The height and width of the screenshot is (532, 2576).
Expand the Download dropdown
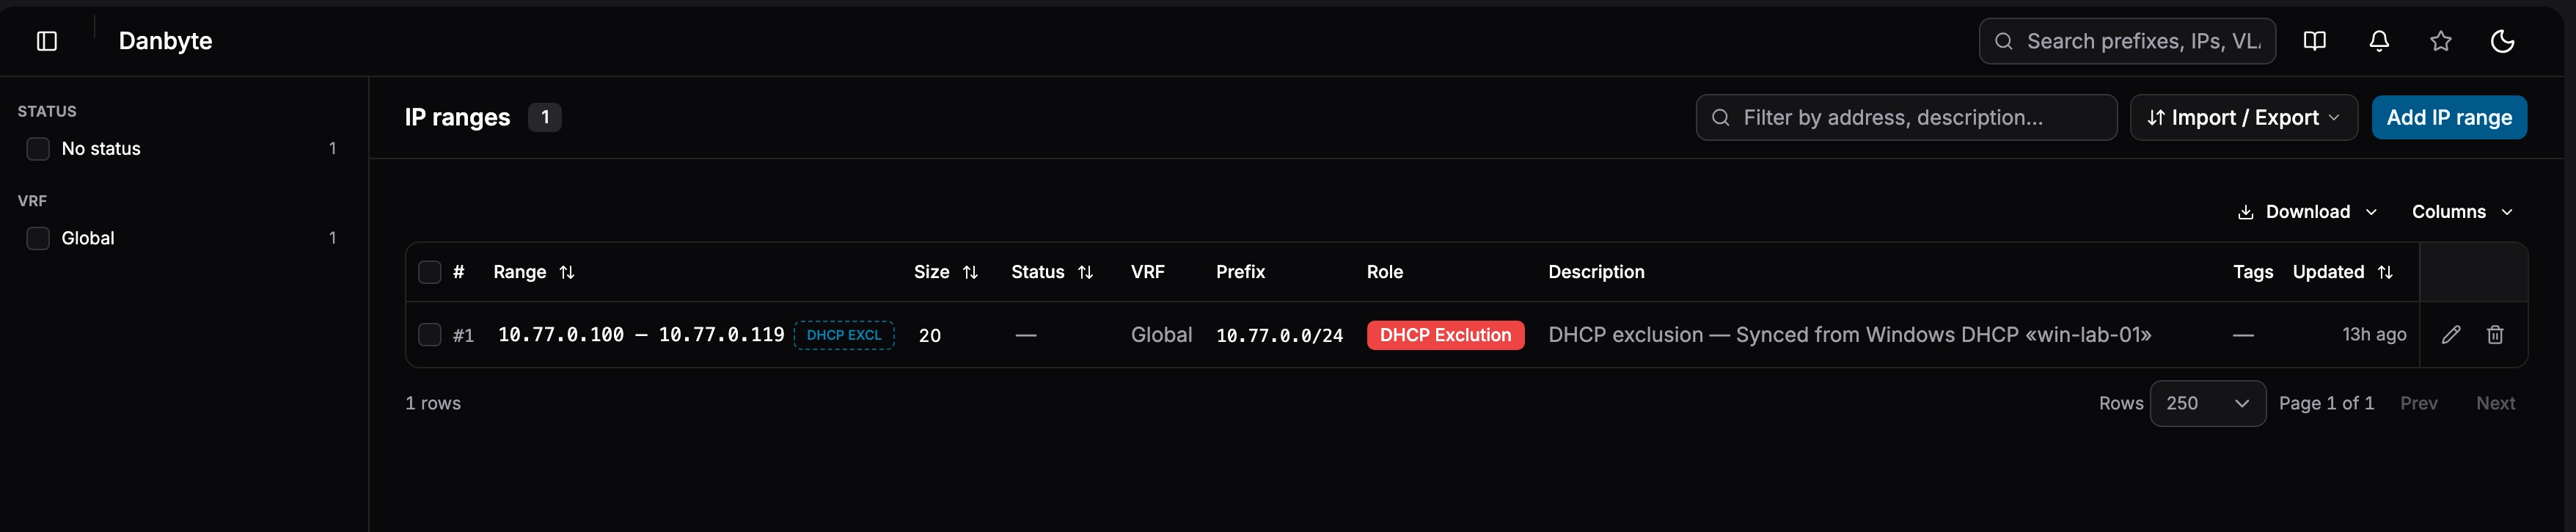point(2307,212)
